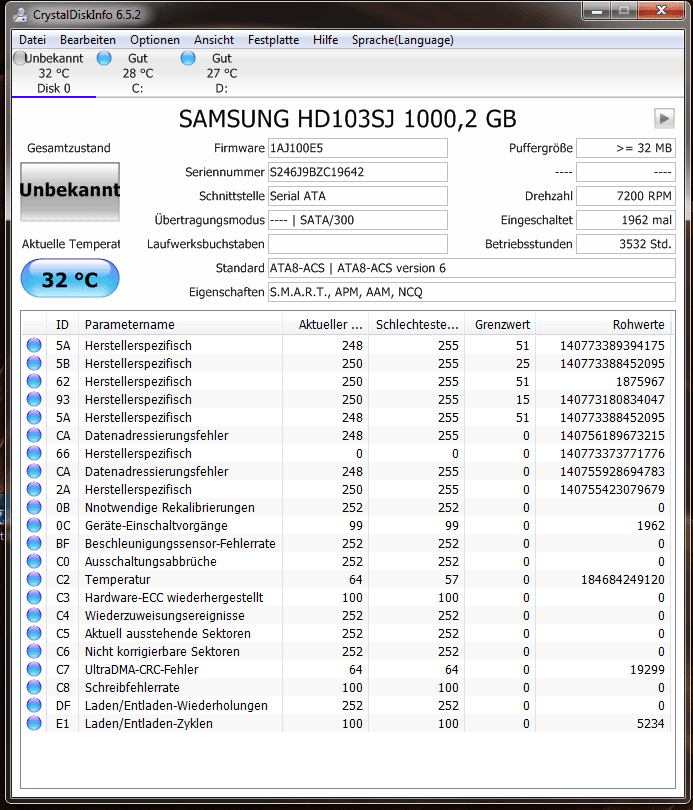Click the Eigenschaften S.M.A.R.T. field

point(471,292)
